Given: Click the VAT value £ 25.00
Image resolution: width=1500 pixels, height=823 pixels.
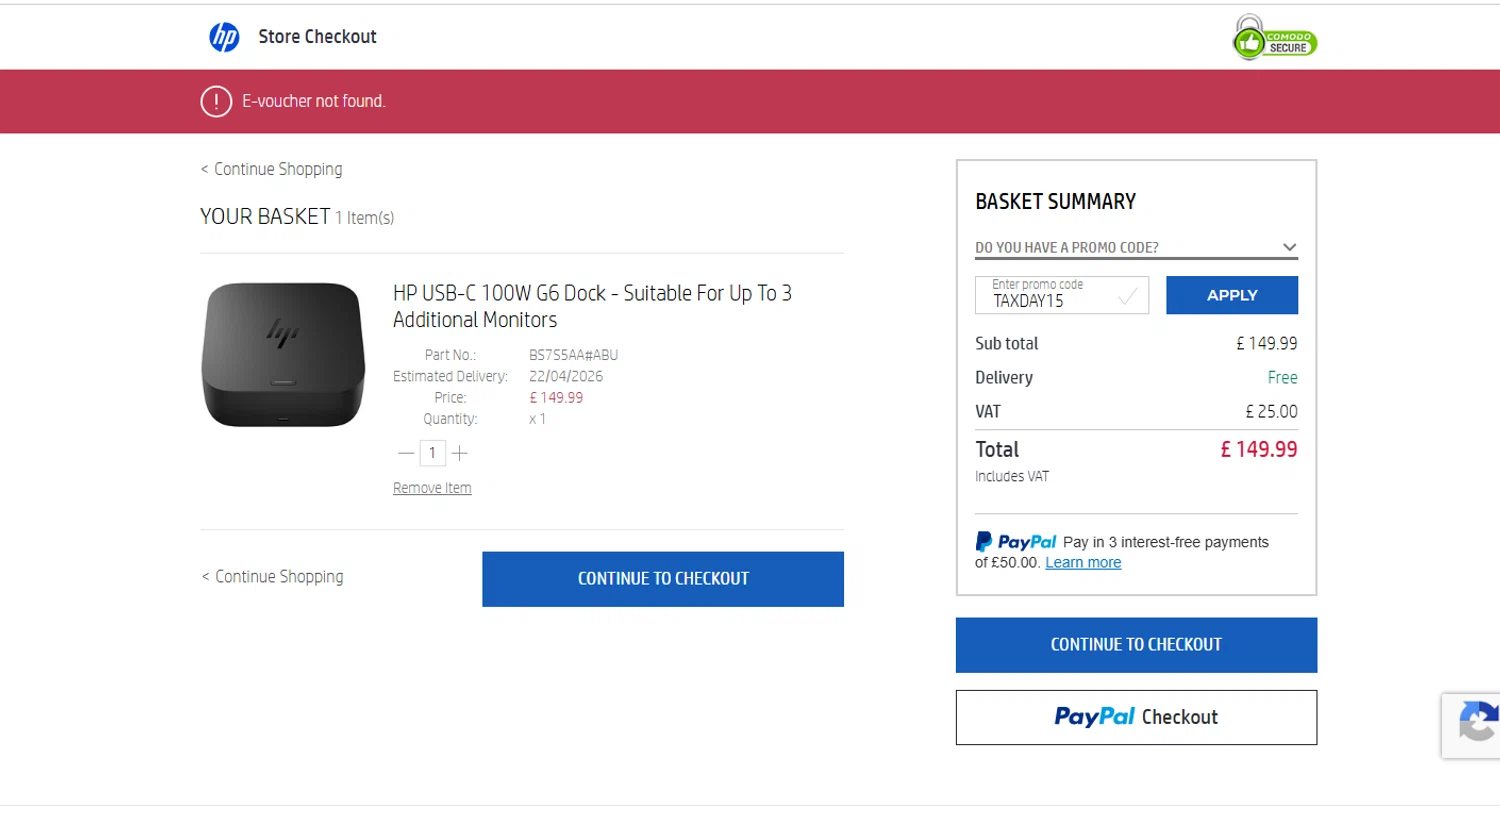Looking at the screenshot, I should 1271,412.
